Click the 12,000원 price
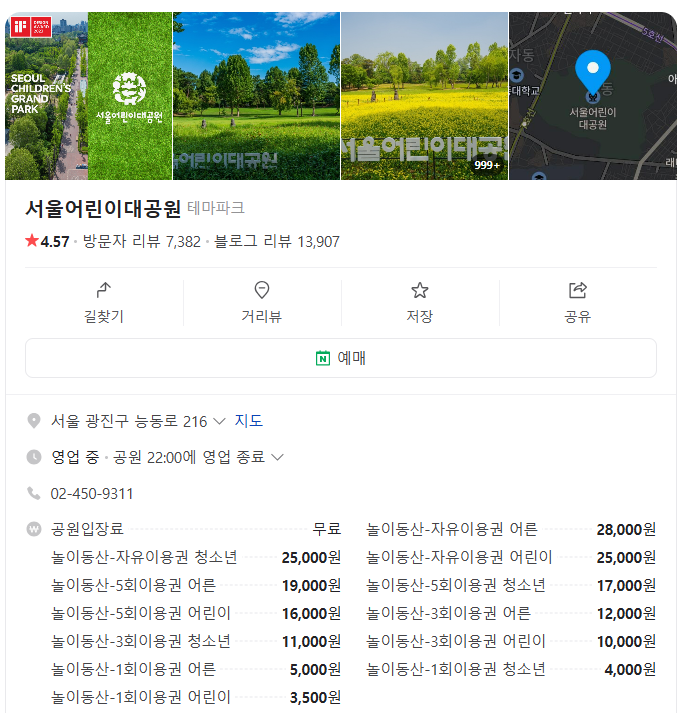679x713 pixels. [626, 613]
